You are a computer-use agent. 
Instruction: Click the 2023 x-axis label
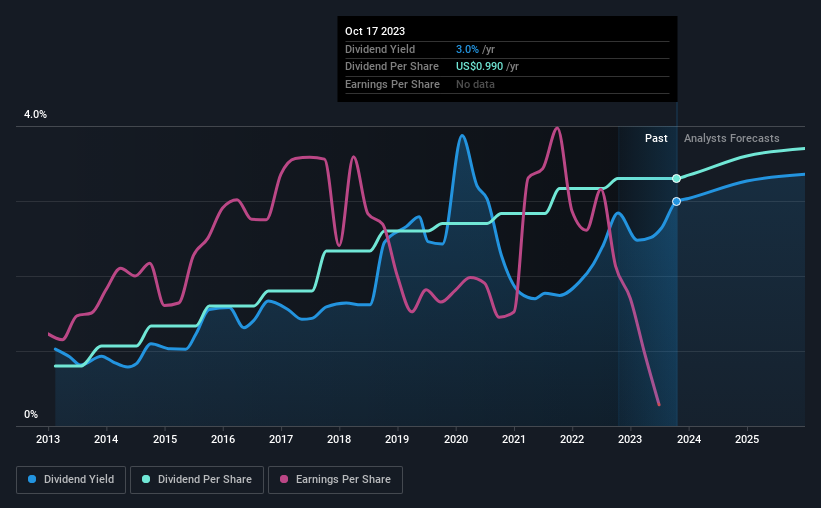coord(630,439)
